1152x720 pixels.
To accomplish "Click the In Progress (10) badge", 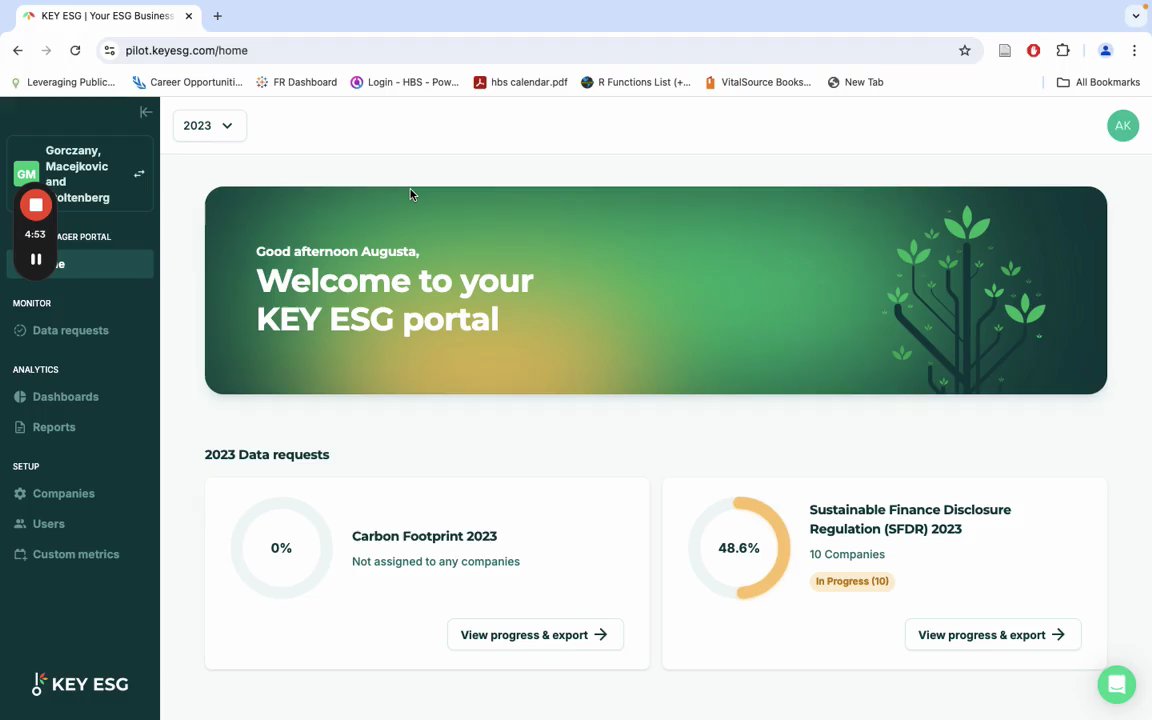I will click(x=852, y=581).
